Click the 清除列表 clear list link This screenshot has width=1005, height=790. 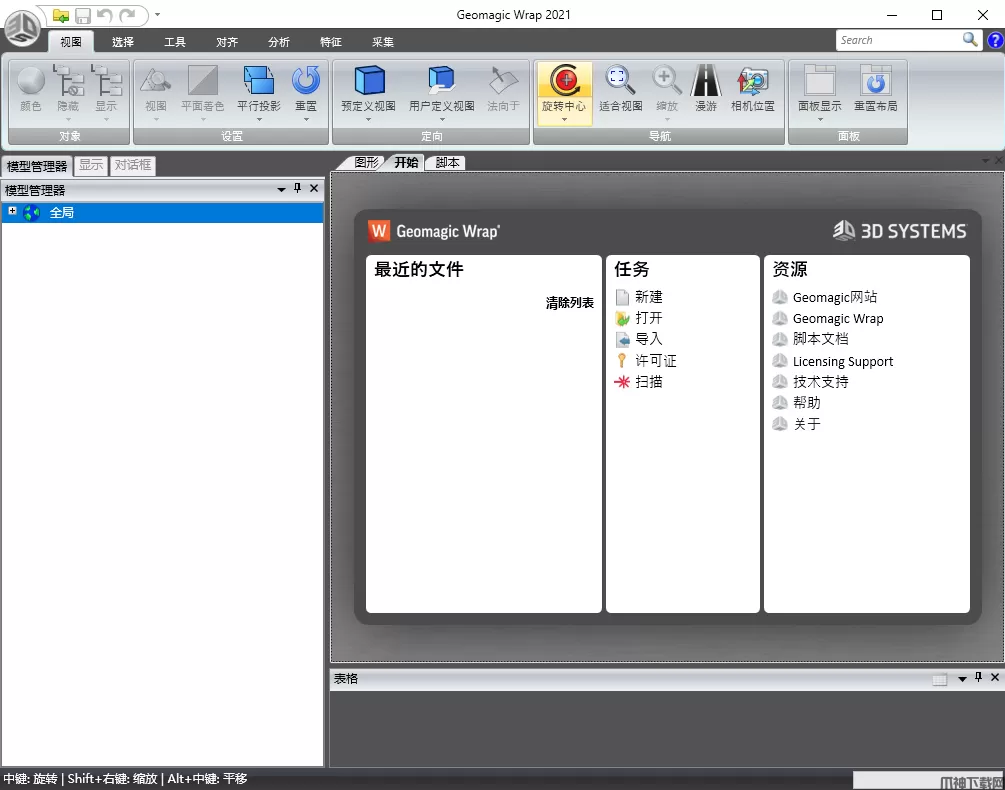click(x=569, y=303)
